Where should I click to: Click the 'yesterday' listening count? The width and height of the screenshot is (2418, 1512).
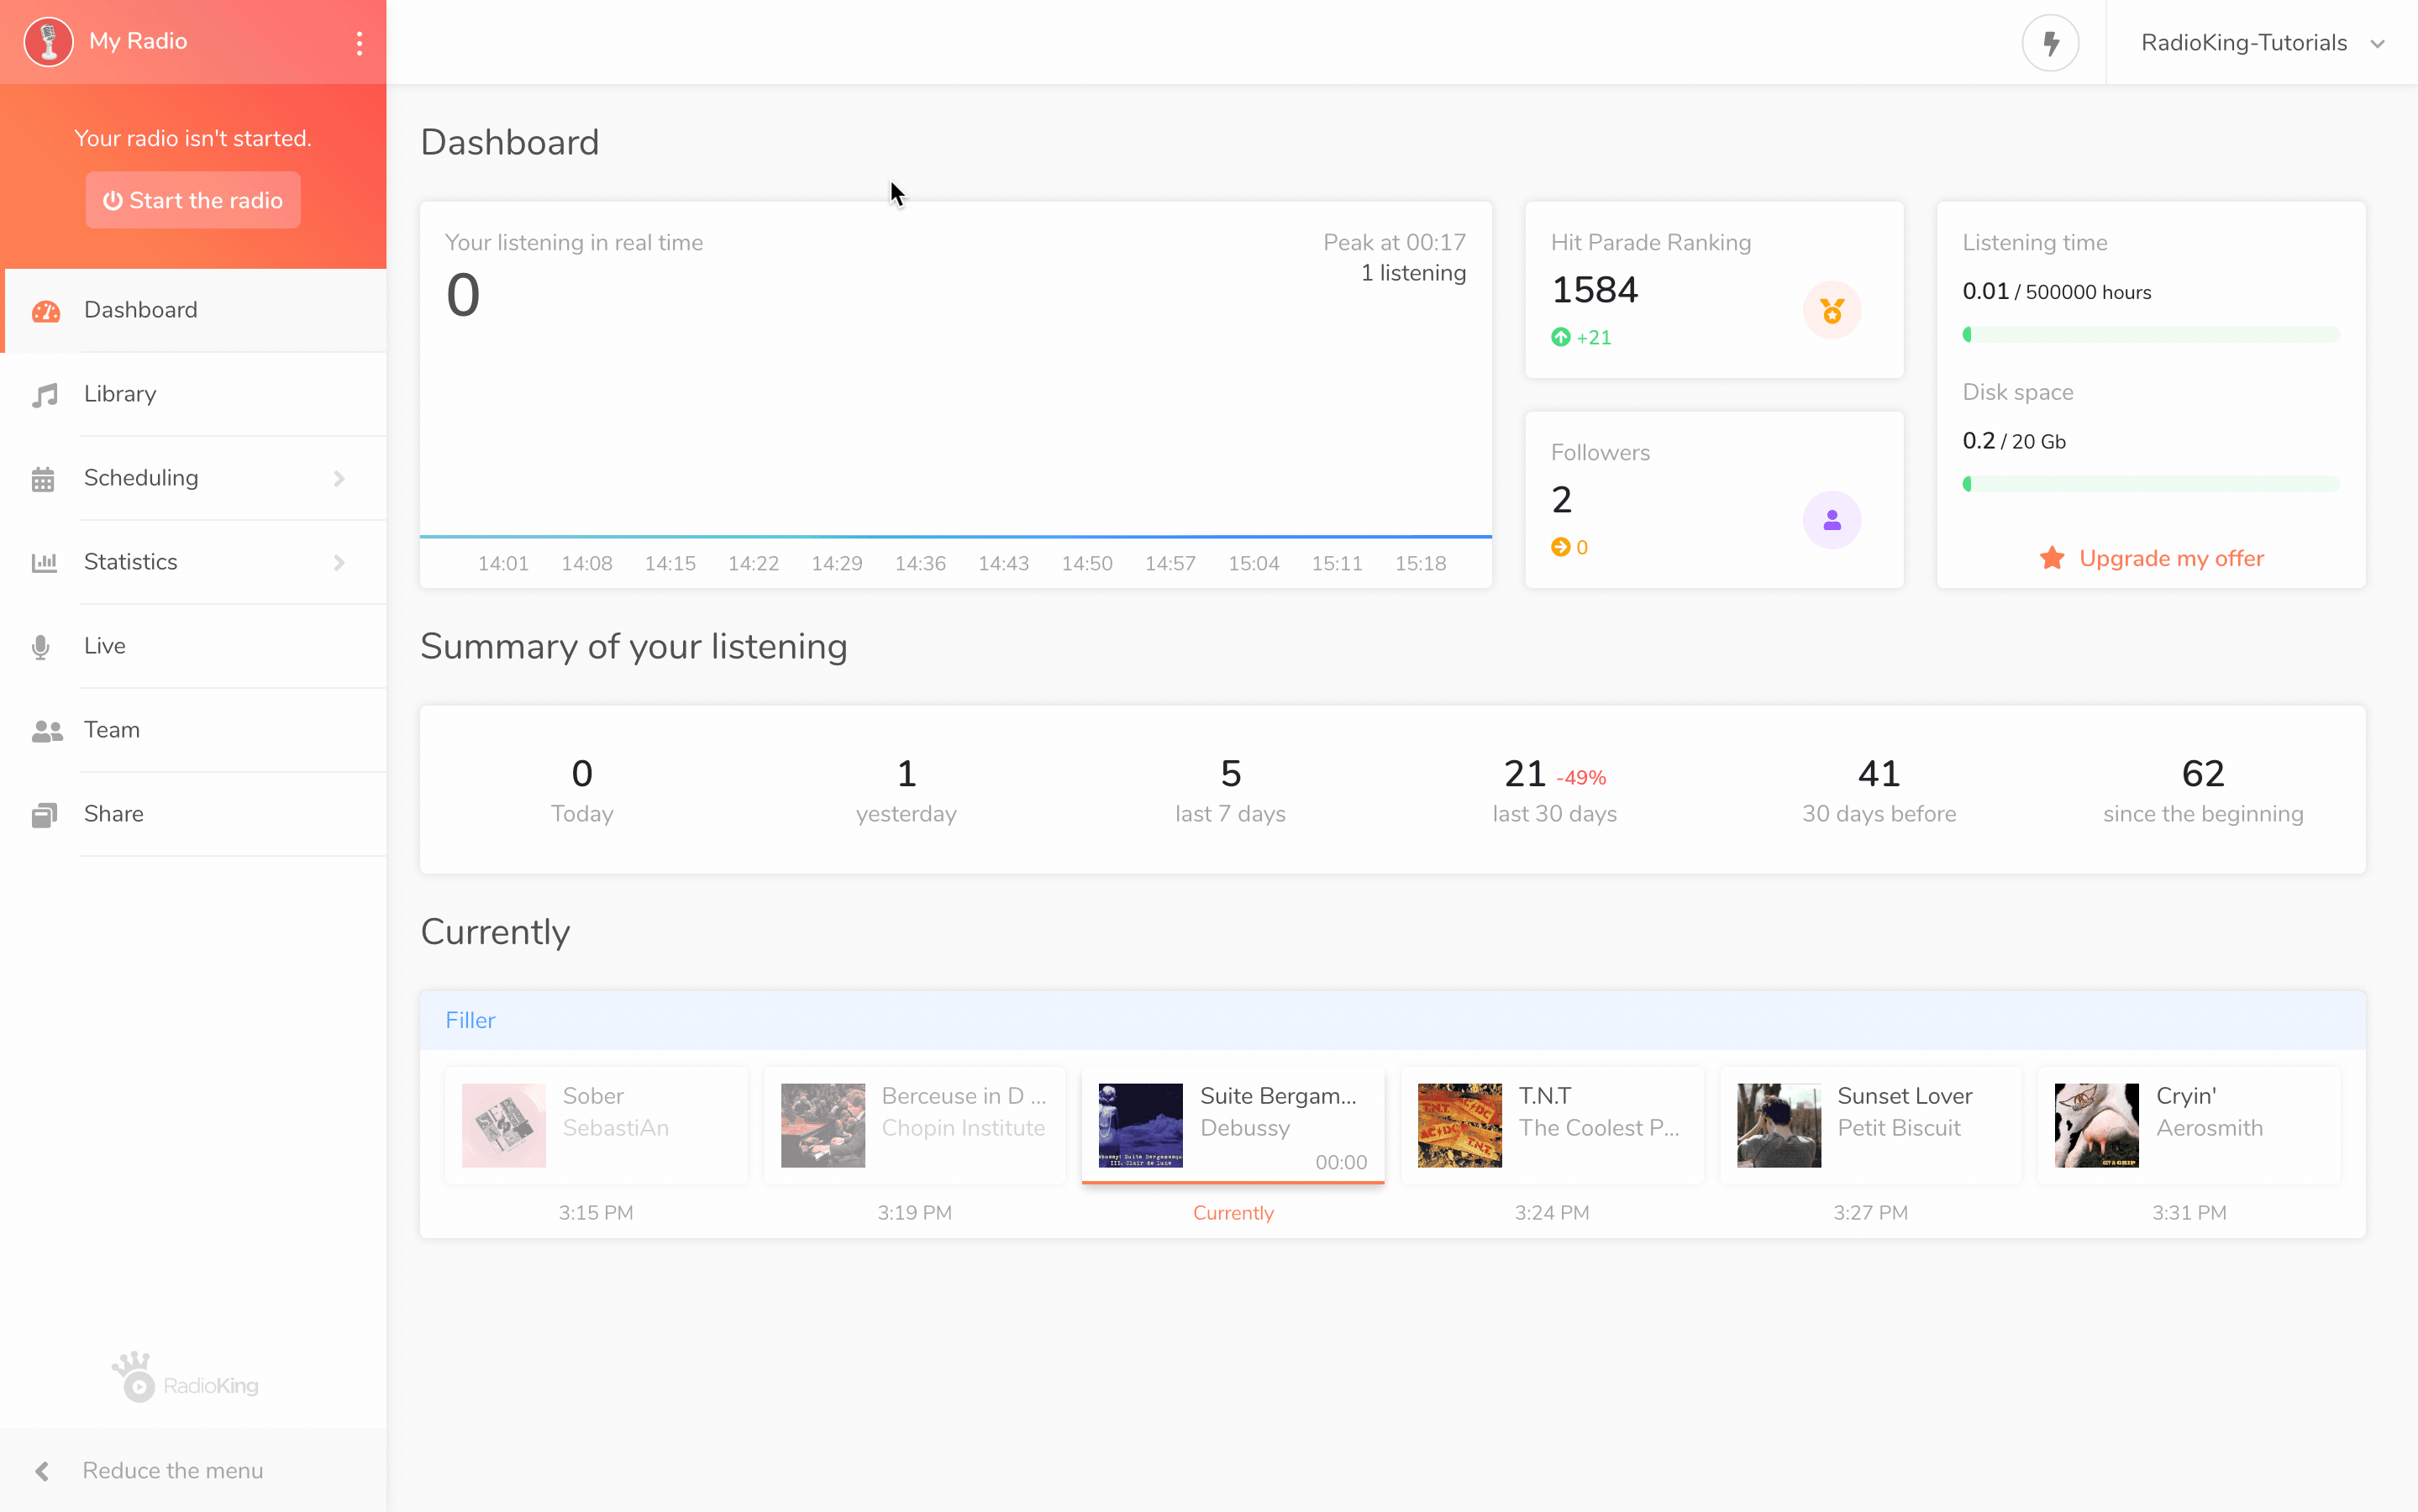click(906, 774)
